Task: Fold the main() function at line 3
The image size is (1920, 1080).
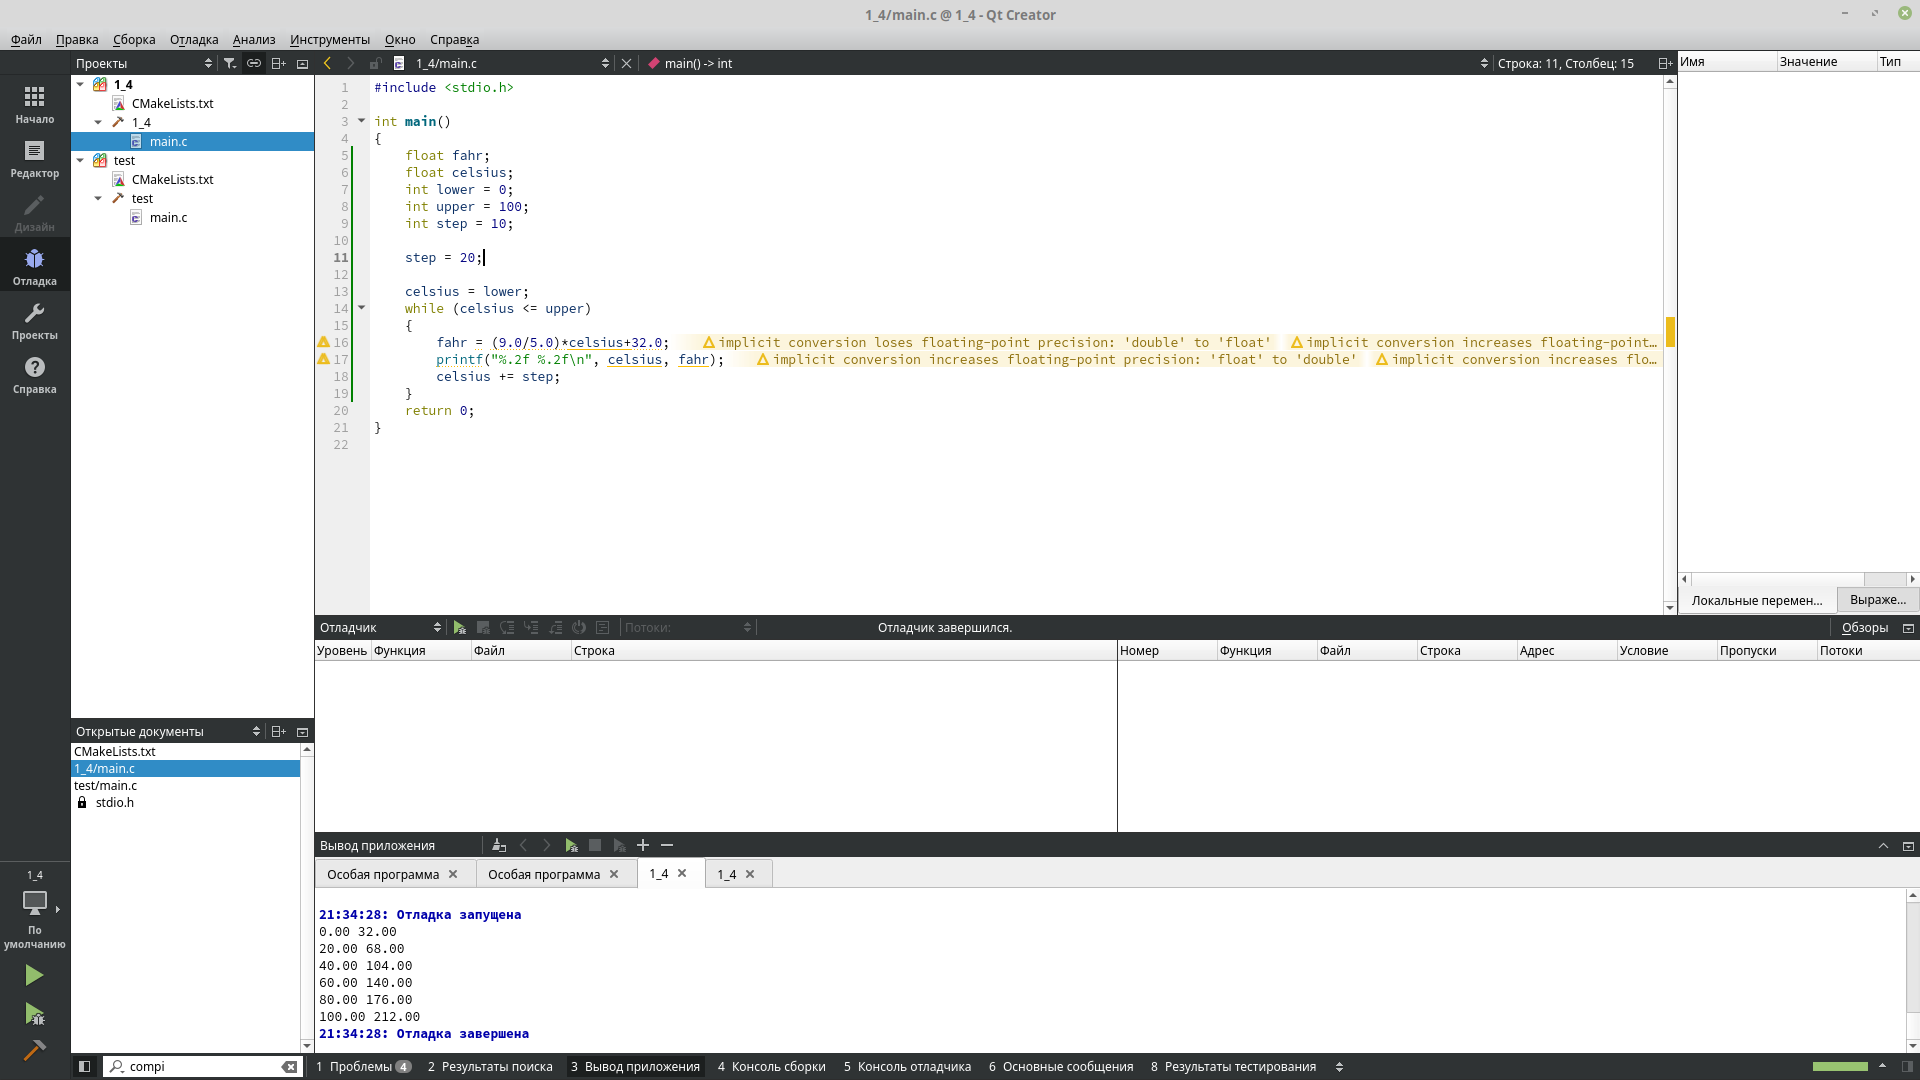Action: pos(362,121)
